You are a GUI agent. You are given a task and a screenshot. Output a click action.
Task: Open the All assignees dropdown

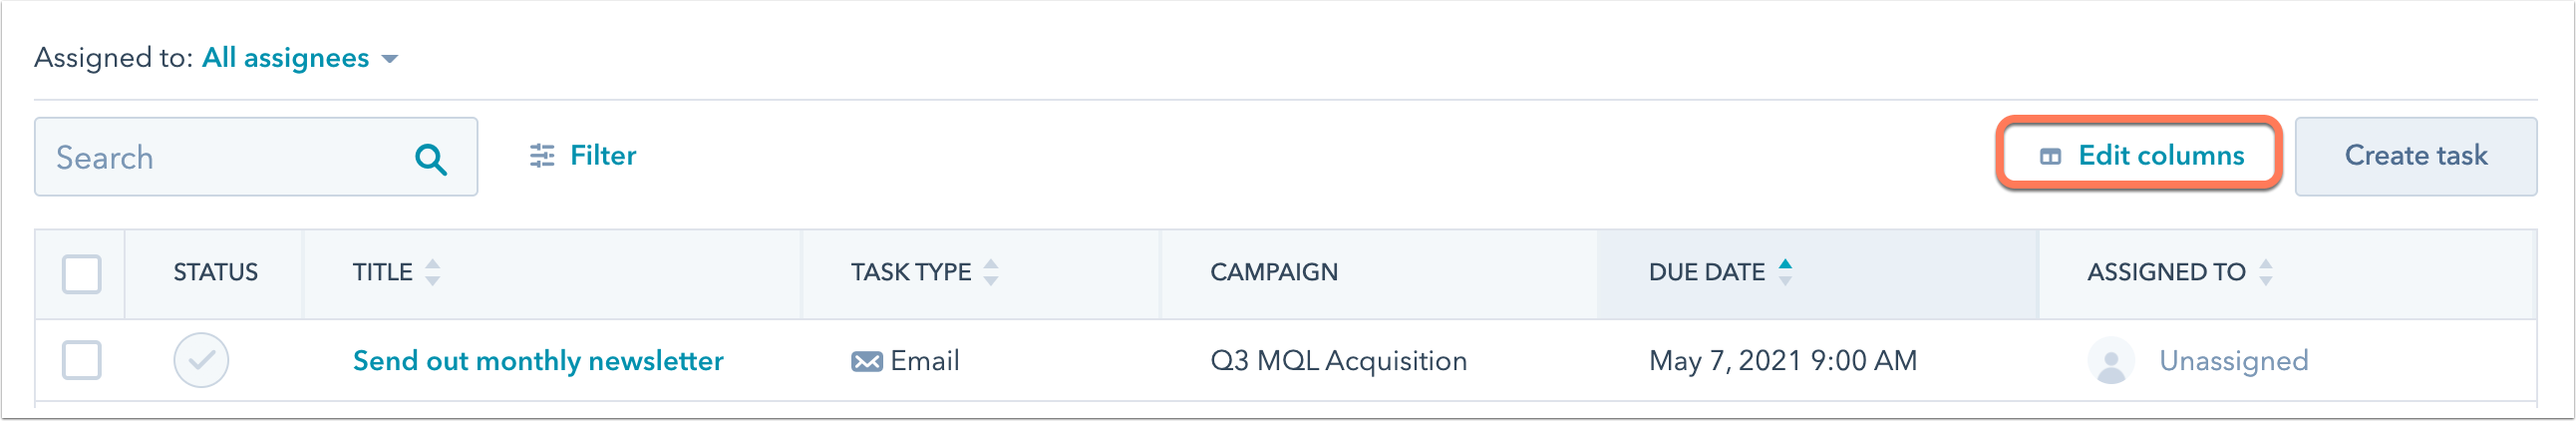click(x=286, y=58)
